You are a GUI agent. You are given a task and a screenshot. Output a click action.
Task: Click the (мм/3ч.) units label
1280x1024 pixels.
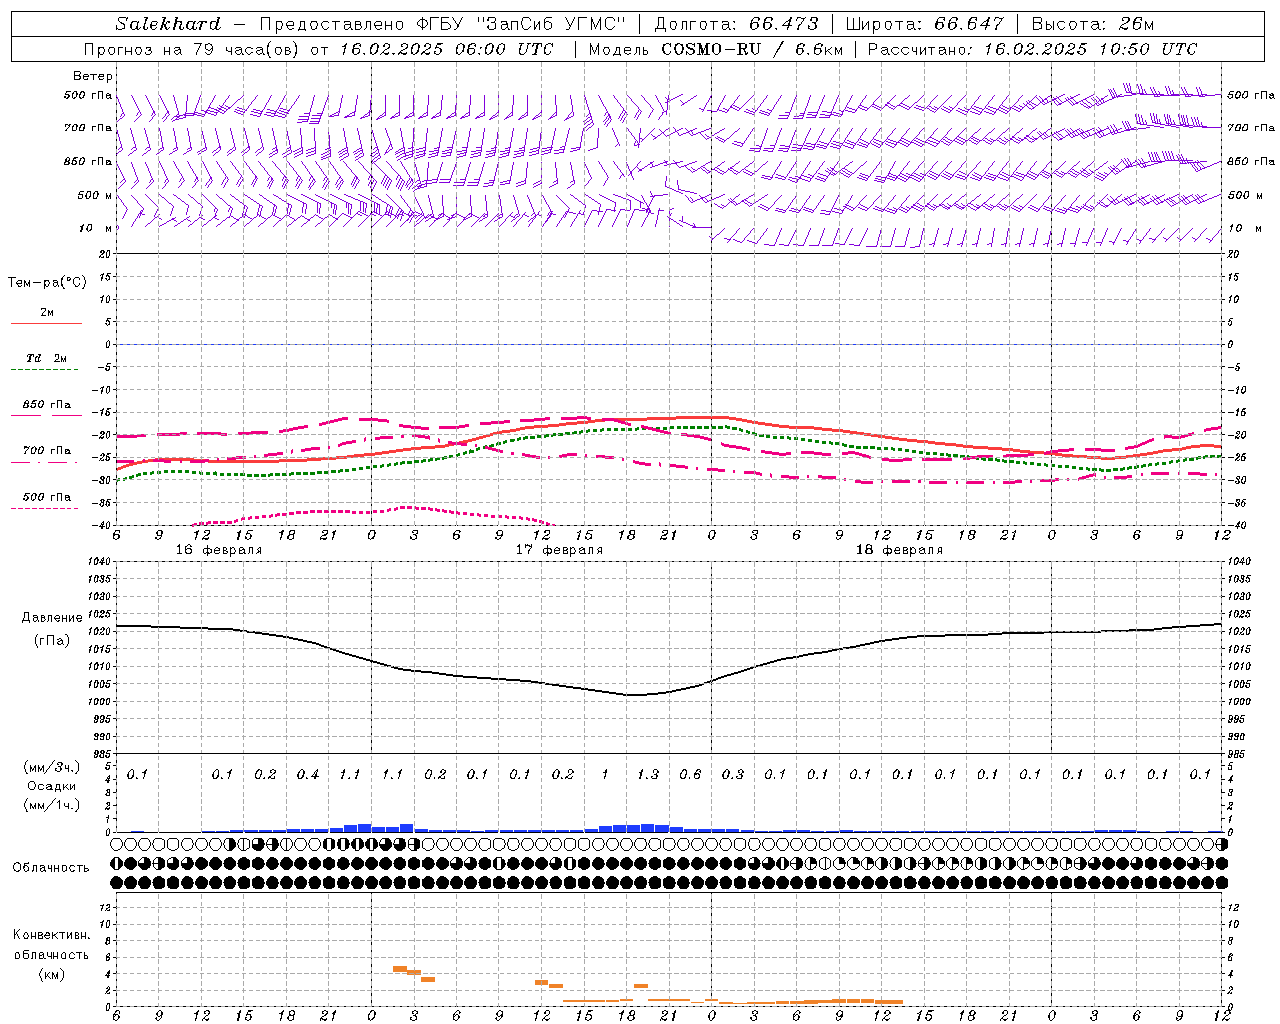coord(51,767)
